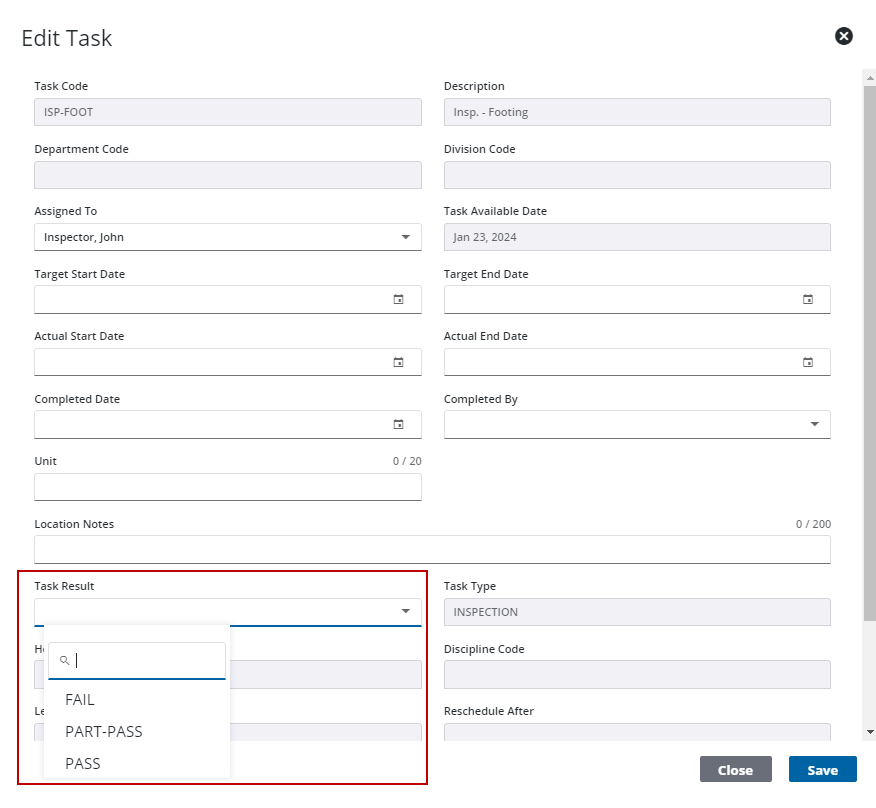Click the scroll up arrow of the scrollbar
Screen dimensions: 876x808
[x=869, y=76]
